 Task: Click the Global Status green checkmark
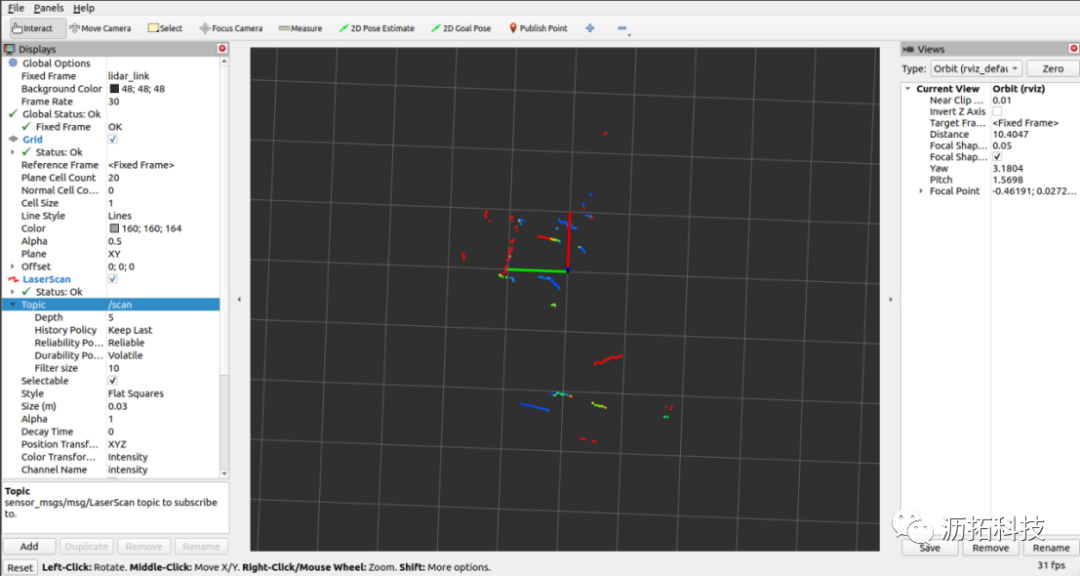[12, 114]
